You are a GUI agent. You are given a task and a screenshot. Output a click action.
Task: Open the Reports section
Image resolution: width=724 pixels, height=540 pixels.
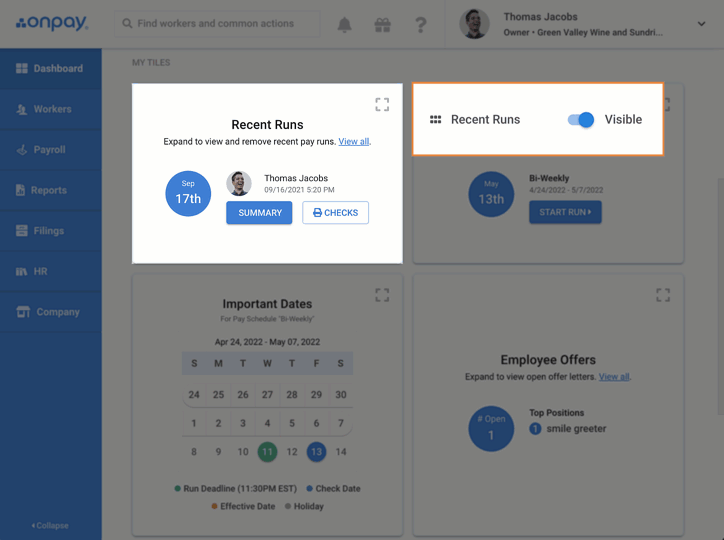point(48,190)
